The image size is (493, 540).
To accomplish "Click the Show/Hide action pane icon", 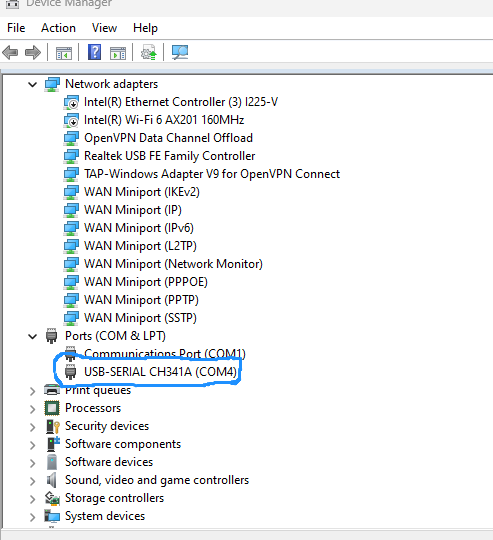I will click(x=118, y=53).
